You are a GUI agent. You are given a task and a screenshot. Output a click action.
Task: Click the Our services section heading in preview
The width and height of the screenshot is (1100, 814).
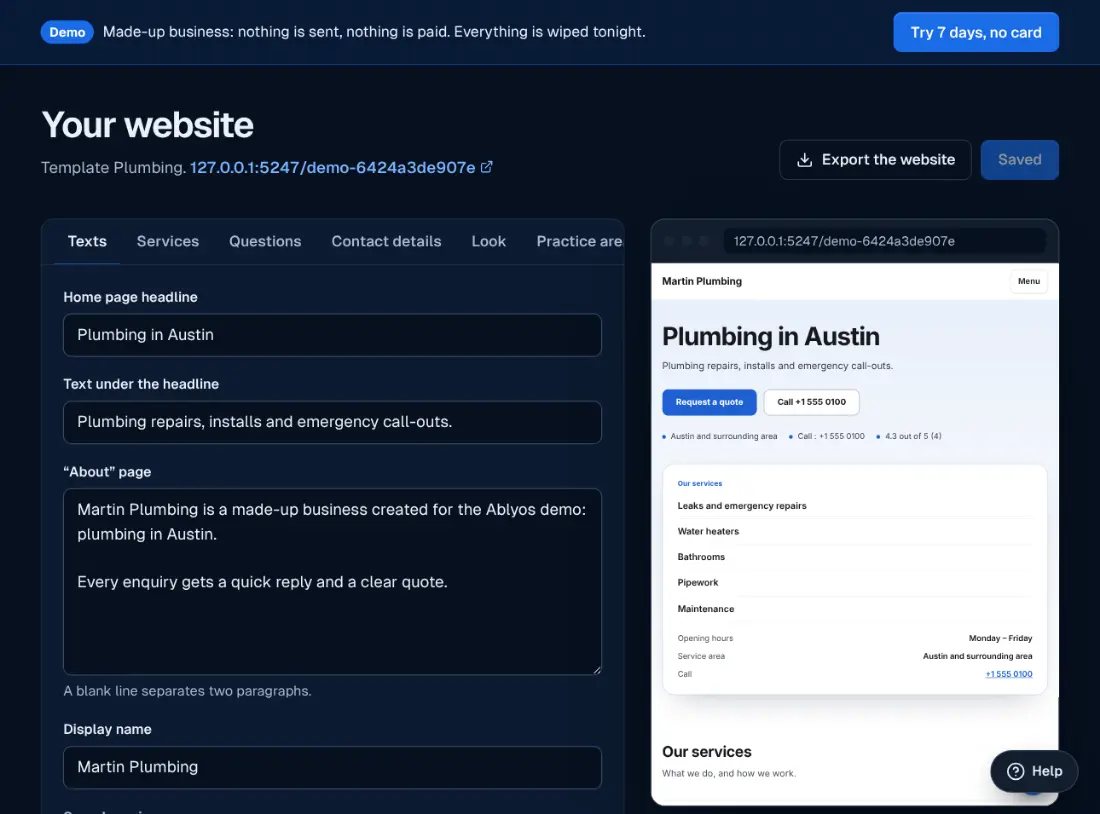(x=706, y=752)
